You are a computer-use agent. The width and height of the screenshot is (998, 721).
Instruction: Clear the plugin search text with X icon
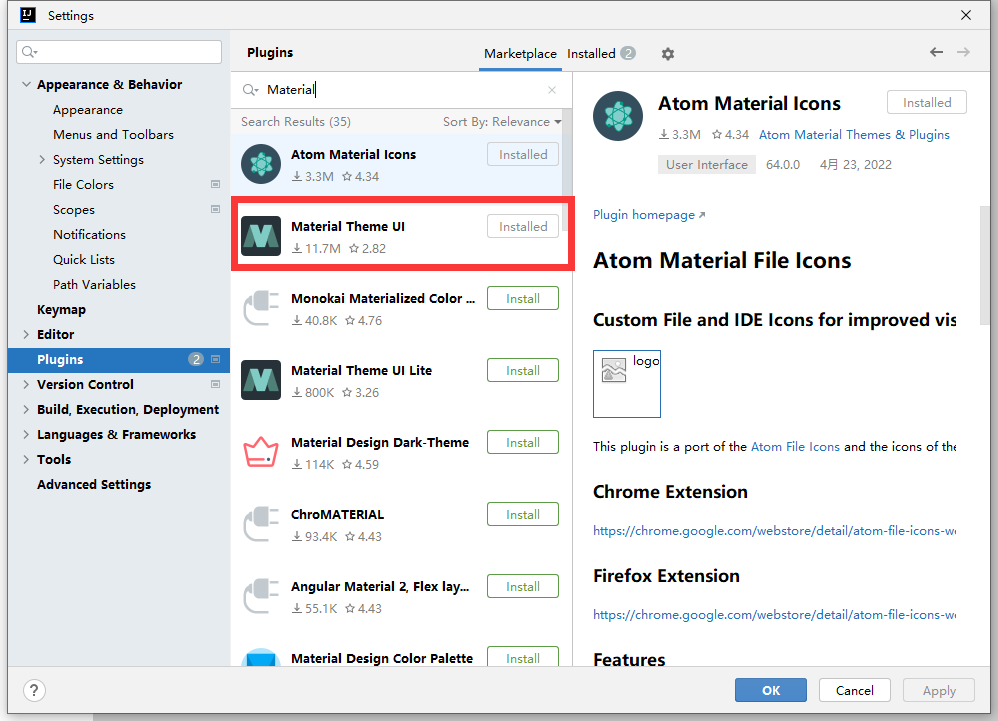click(x=552, y=90)
